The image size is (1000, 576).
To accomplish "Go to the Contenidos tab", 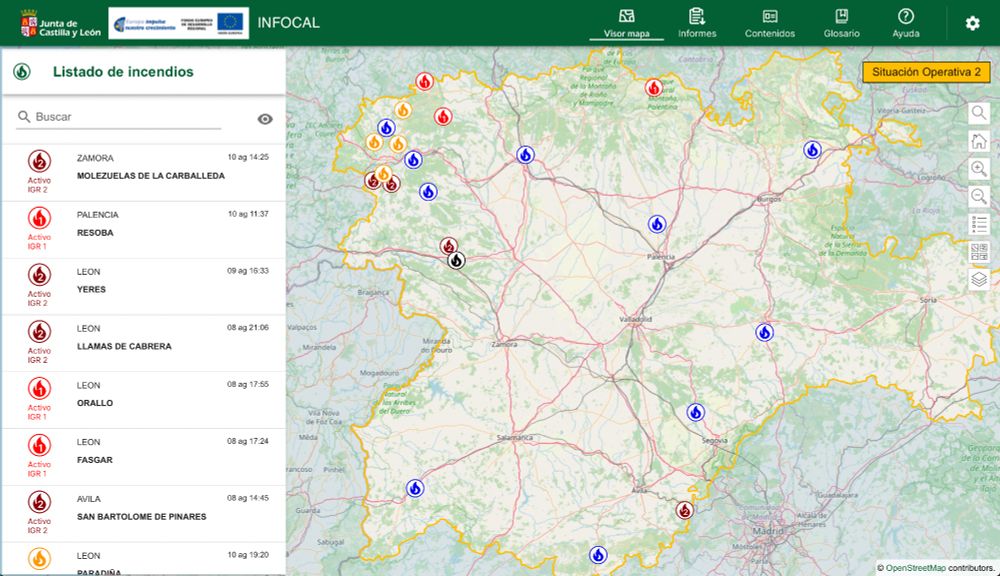I will click(770, 23).
